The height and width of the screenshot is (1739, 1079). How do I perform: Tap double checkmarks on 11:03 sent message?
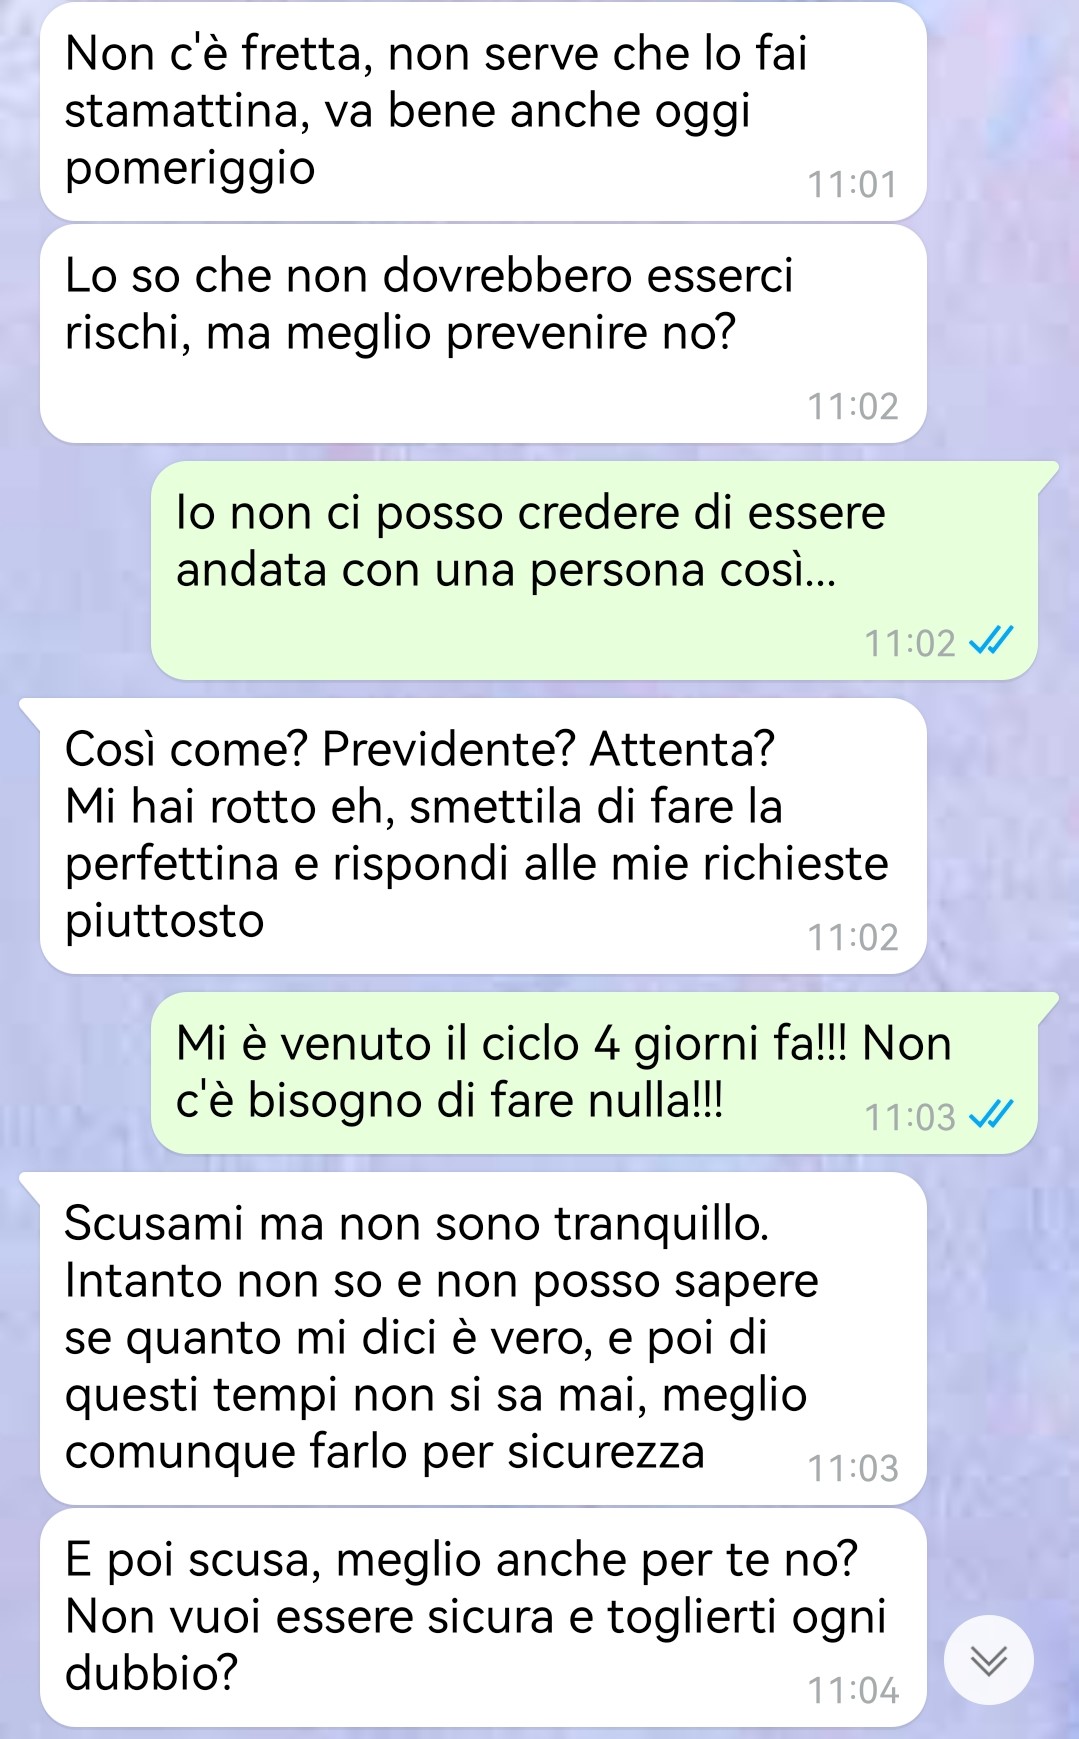(992, 1115)
